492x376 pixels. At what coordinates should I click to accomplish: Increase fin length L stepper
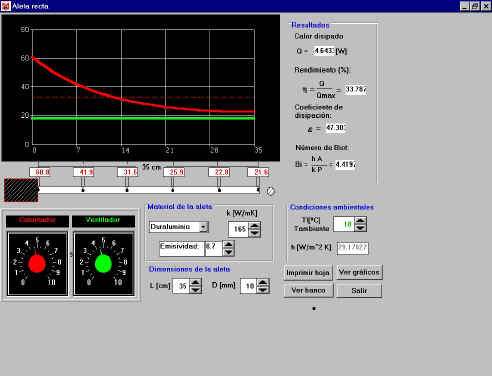(x=195, y=282)
